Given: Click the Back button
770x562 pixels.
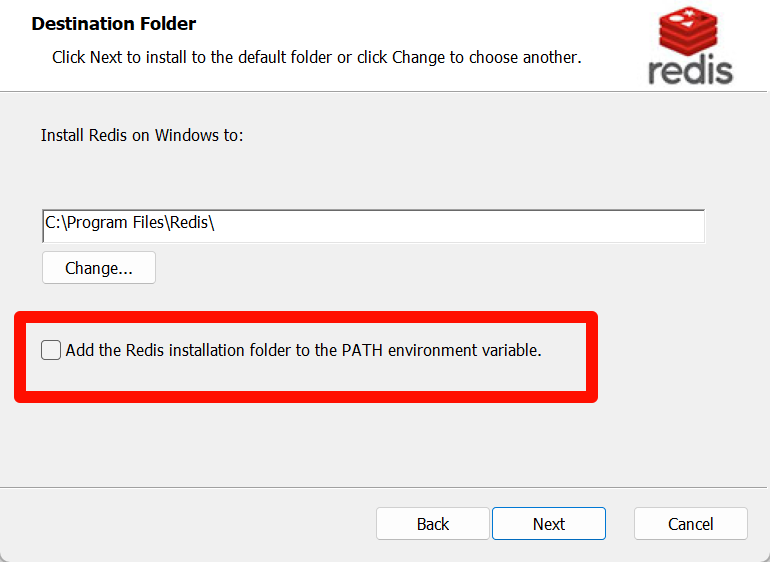Looking at the screenshot, I should [433, 524].
